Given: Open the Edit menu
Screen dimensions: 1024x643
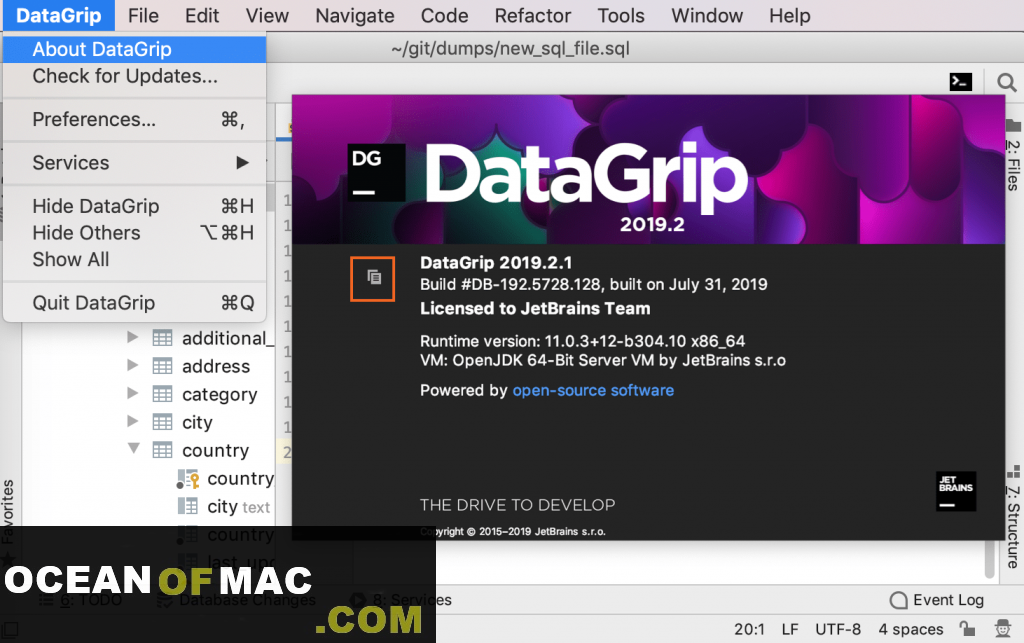Looking at the screenshot, I should 202,16.
